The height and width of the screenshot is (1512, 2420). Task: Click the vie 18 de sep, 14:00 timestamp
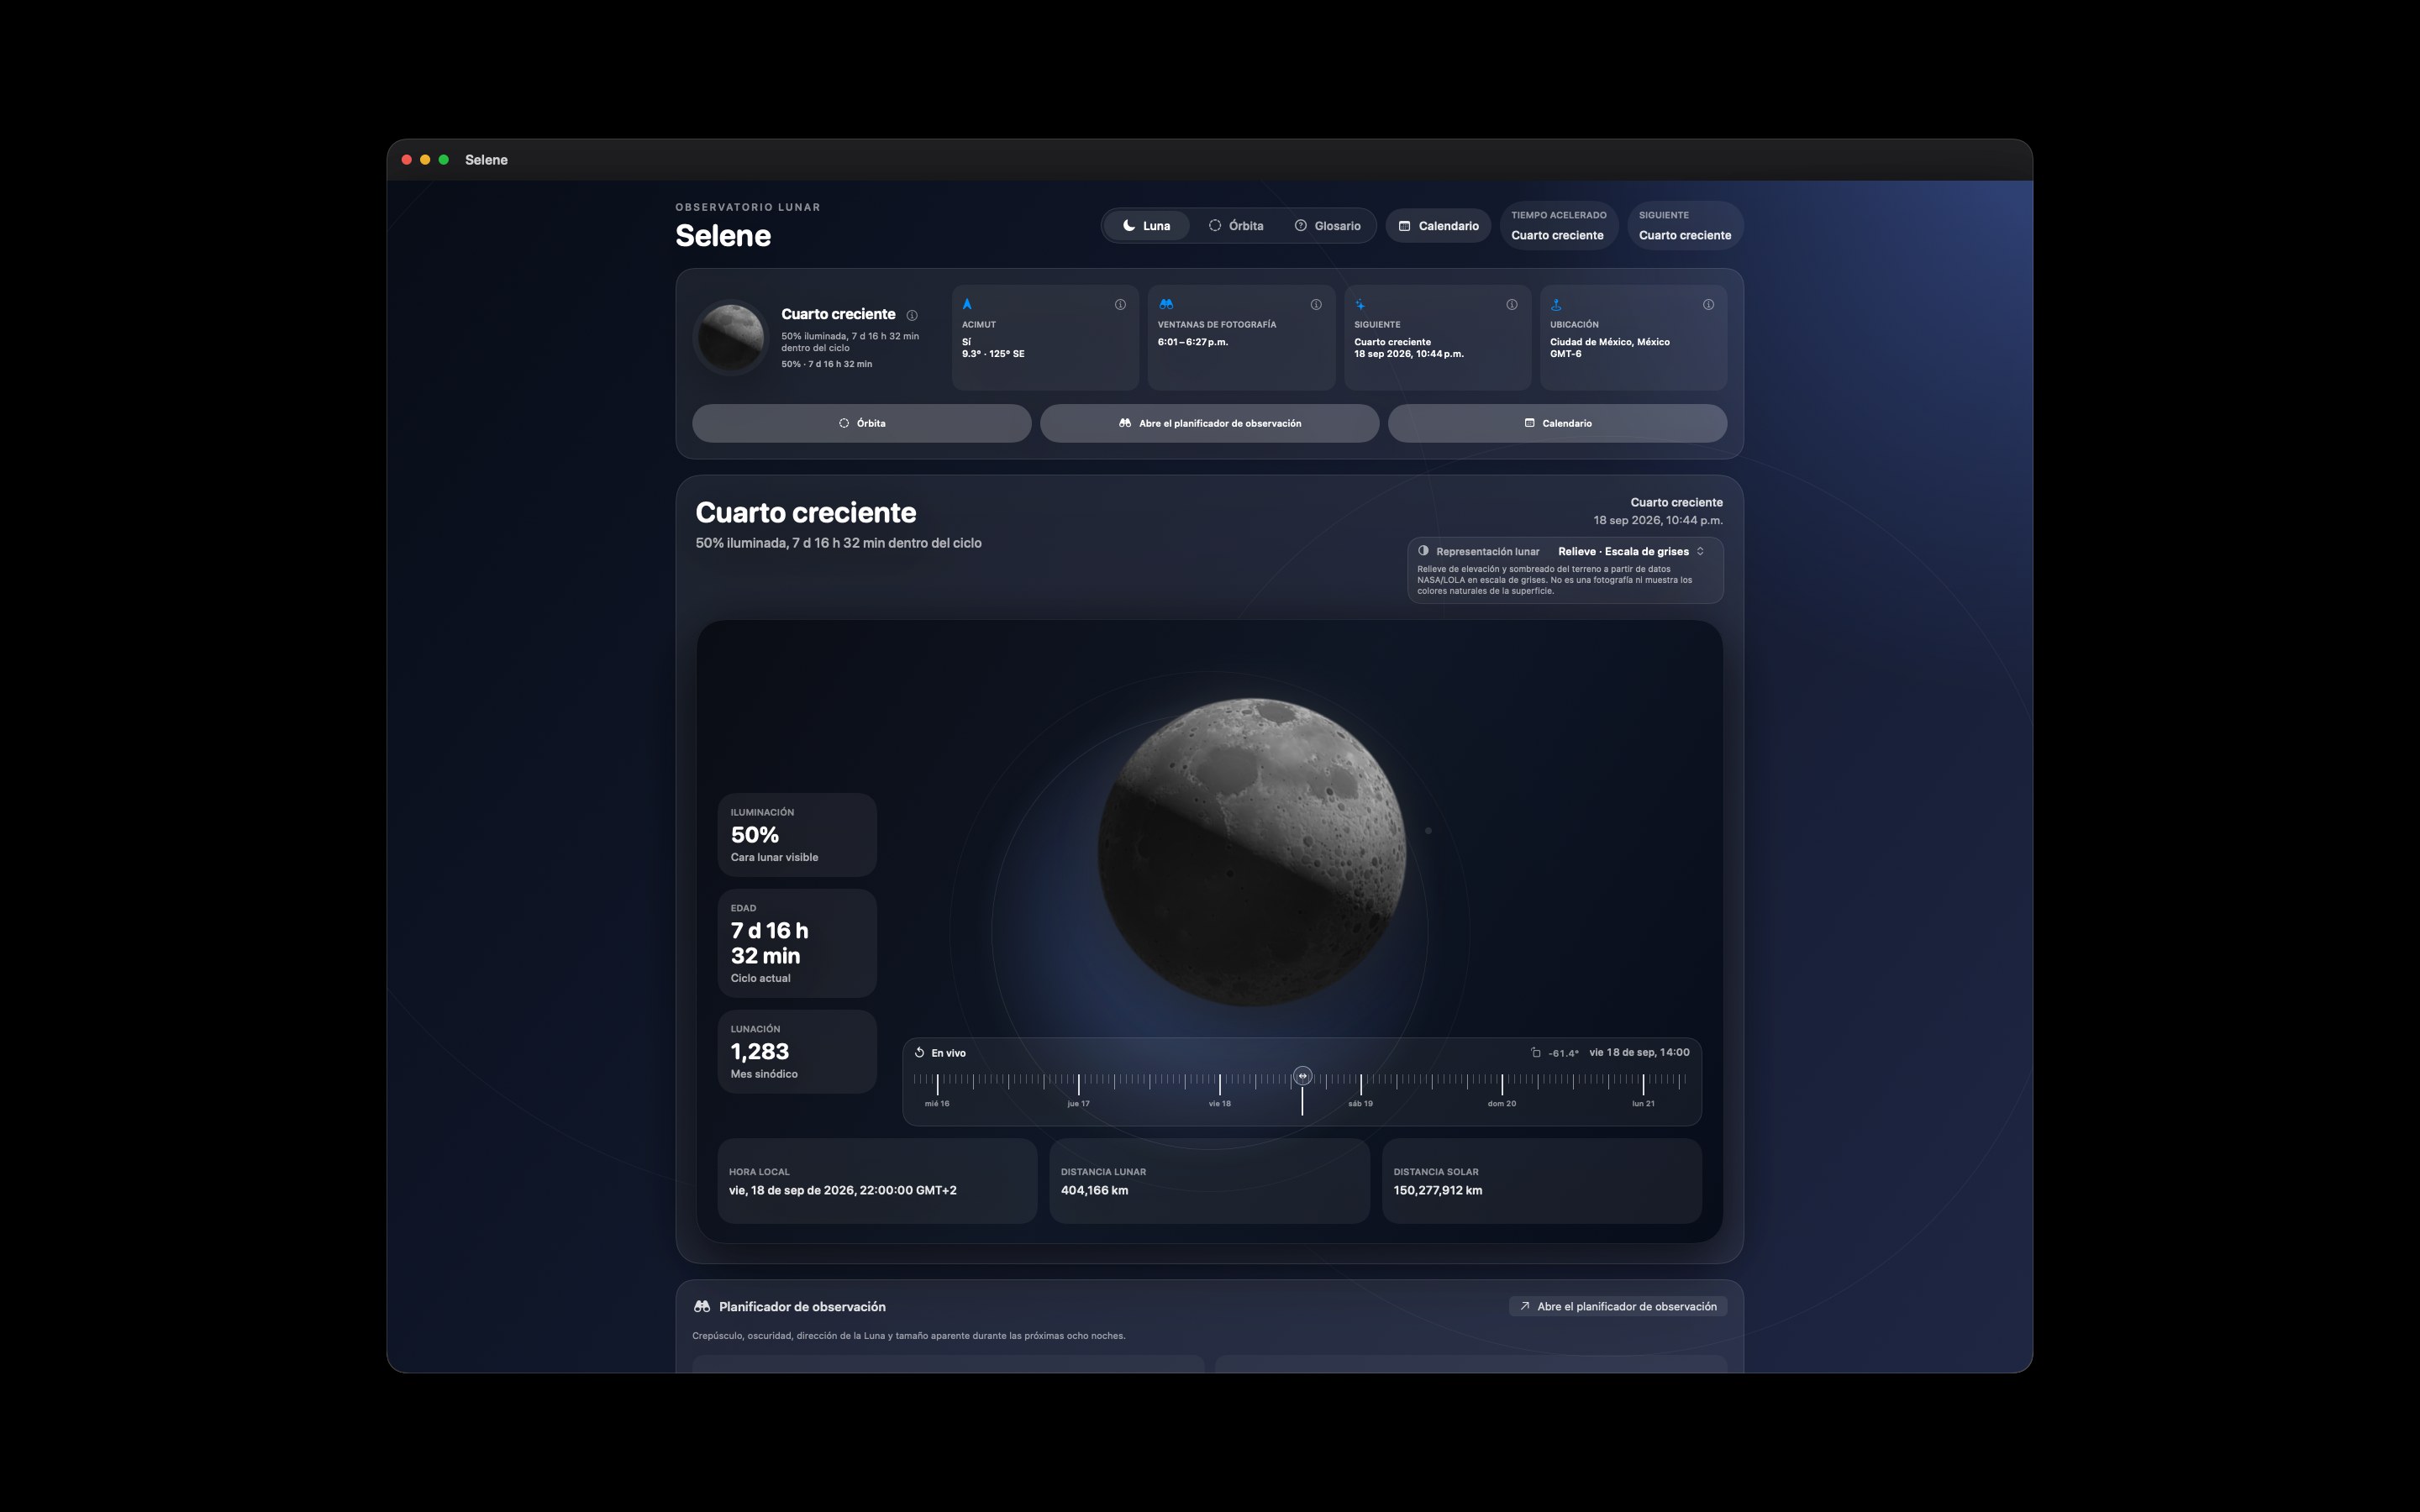pyautogui.click(x=1639, y=1052)
